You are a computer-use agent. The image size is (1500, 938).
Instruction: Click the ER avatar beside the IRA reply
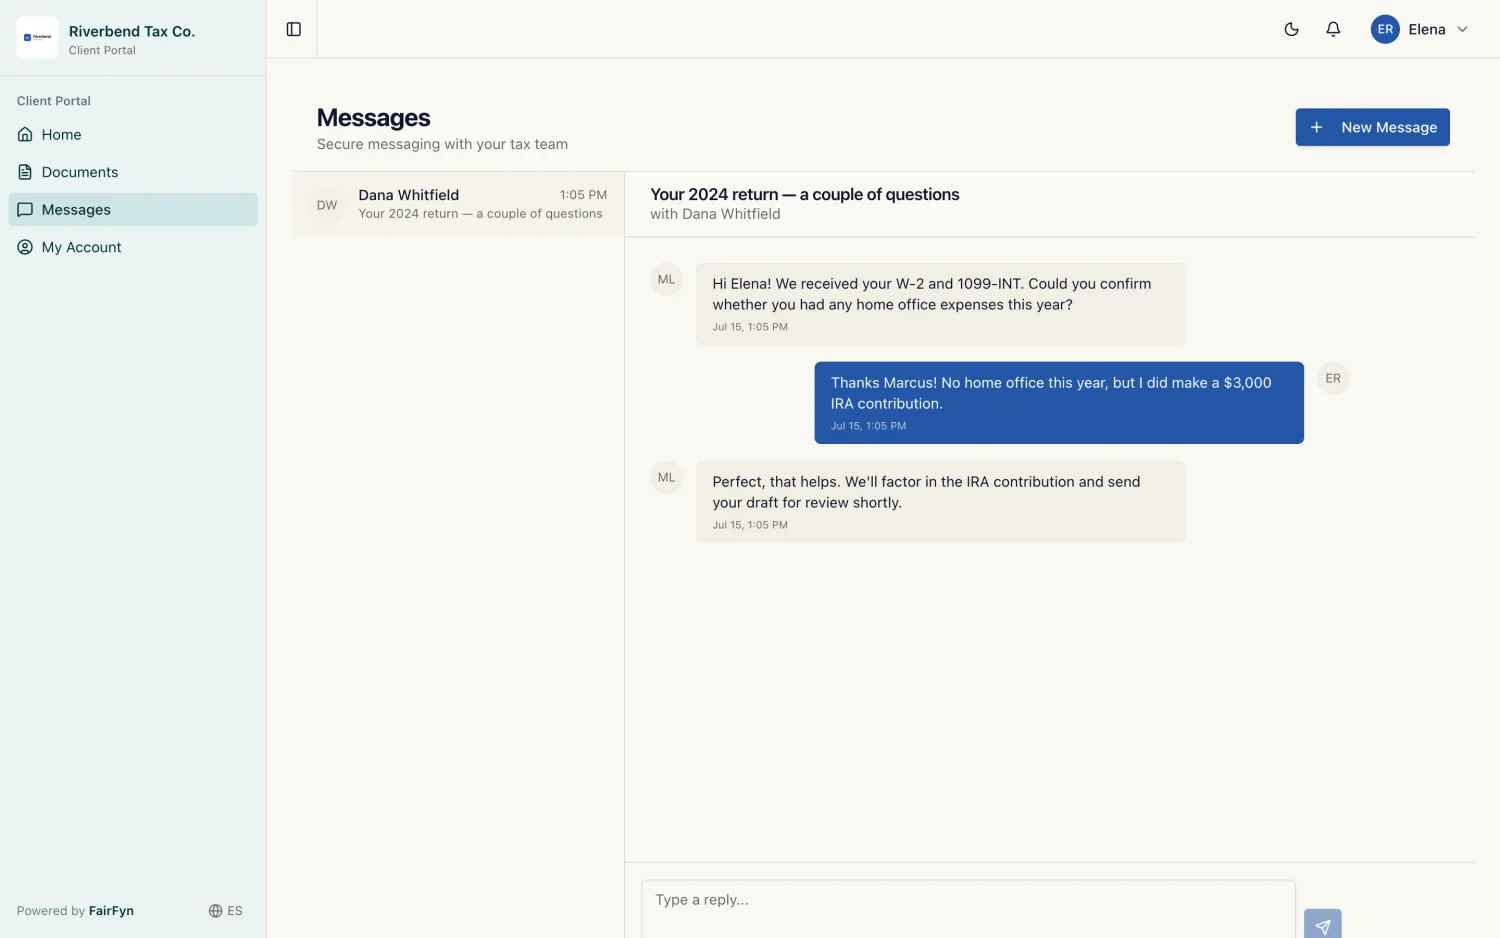1333,378
